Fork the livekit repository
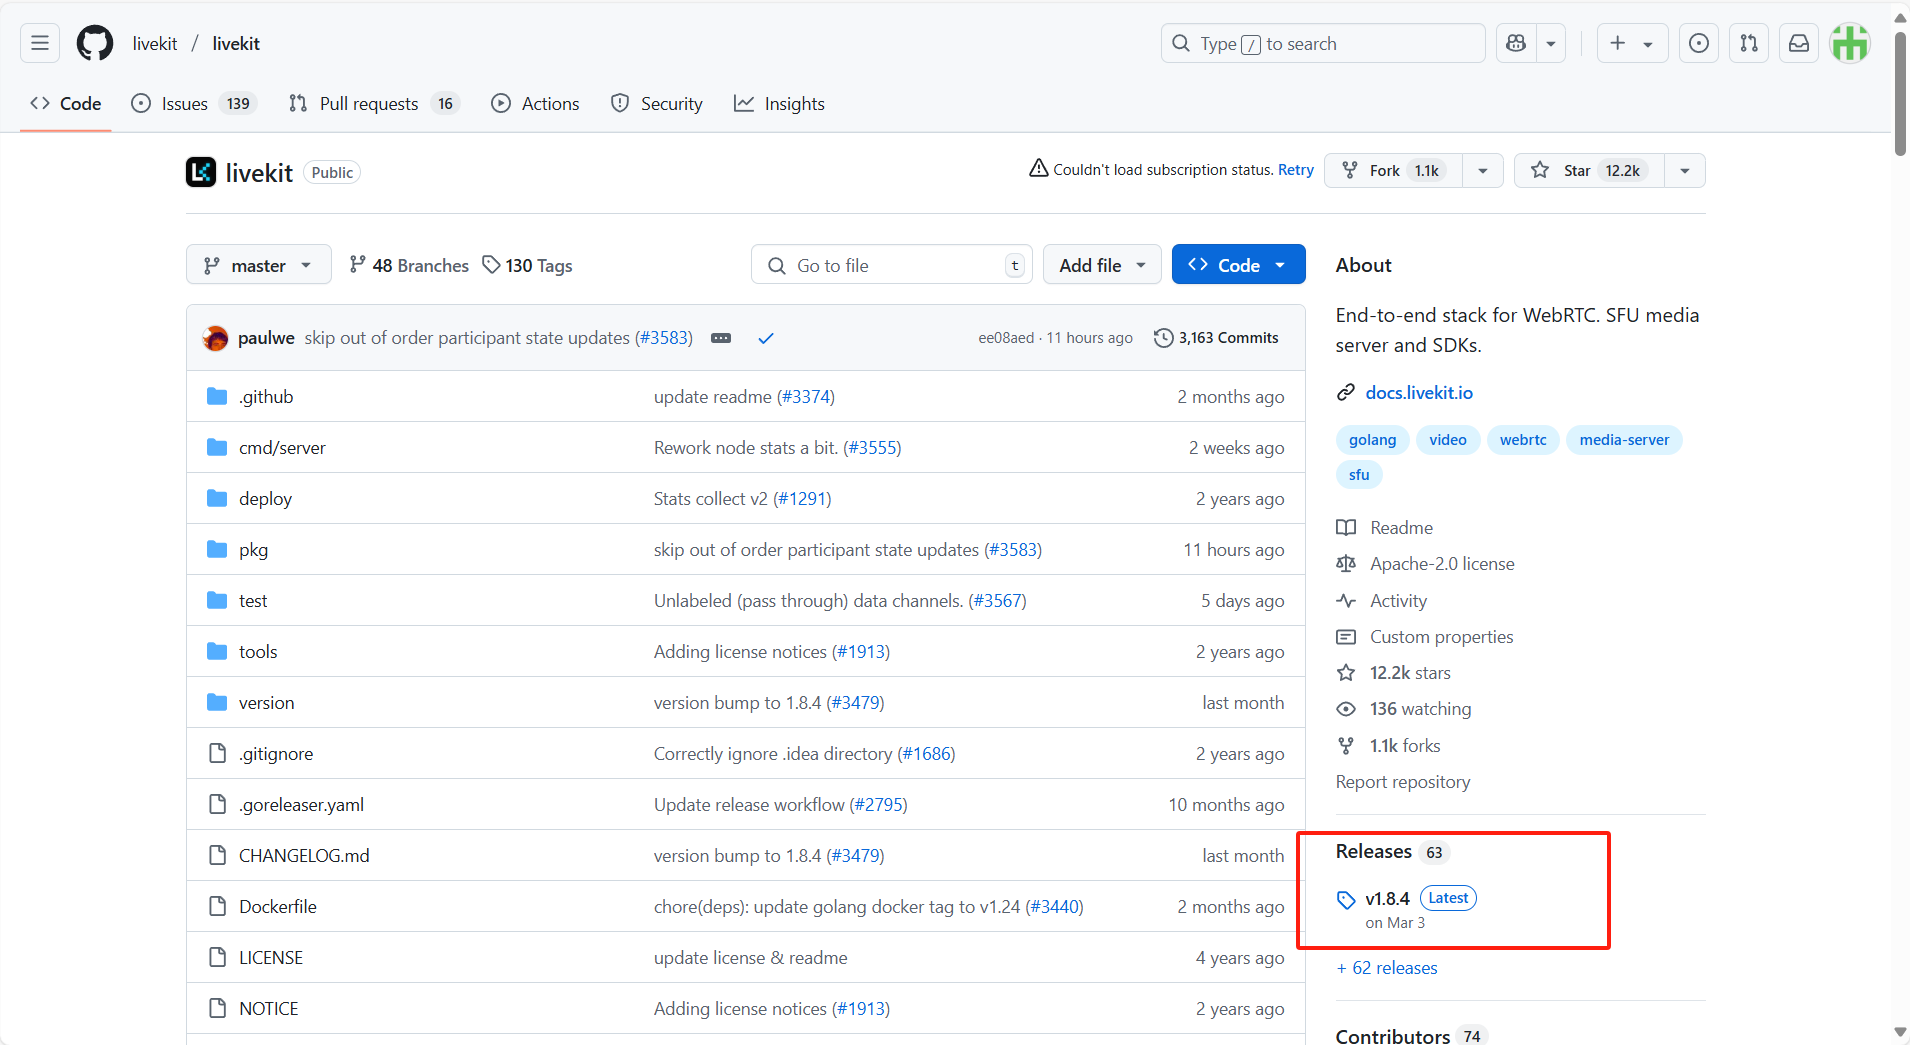Image resolution: width=1910 pixels, height=1045 pixels. pyautogui.click(x=1393, y=170)
